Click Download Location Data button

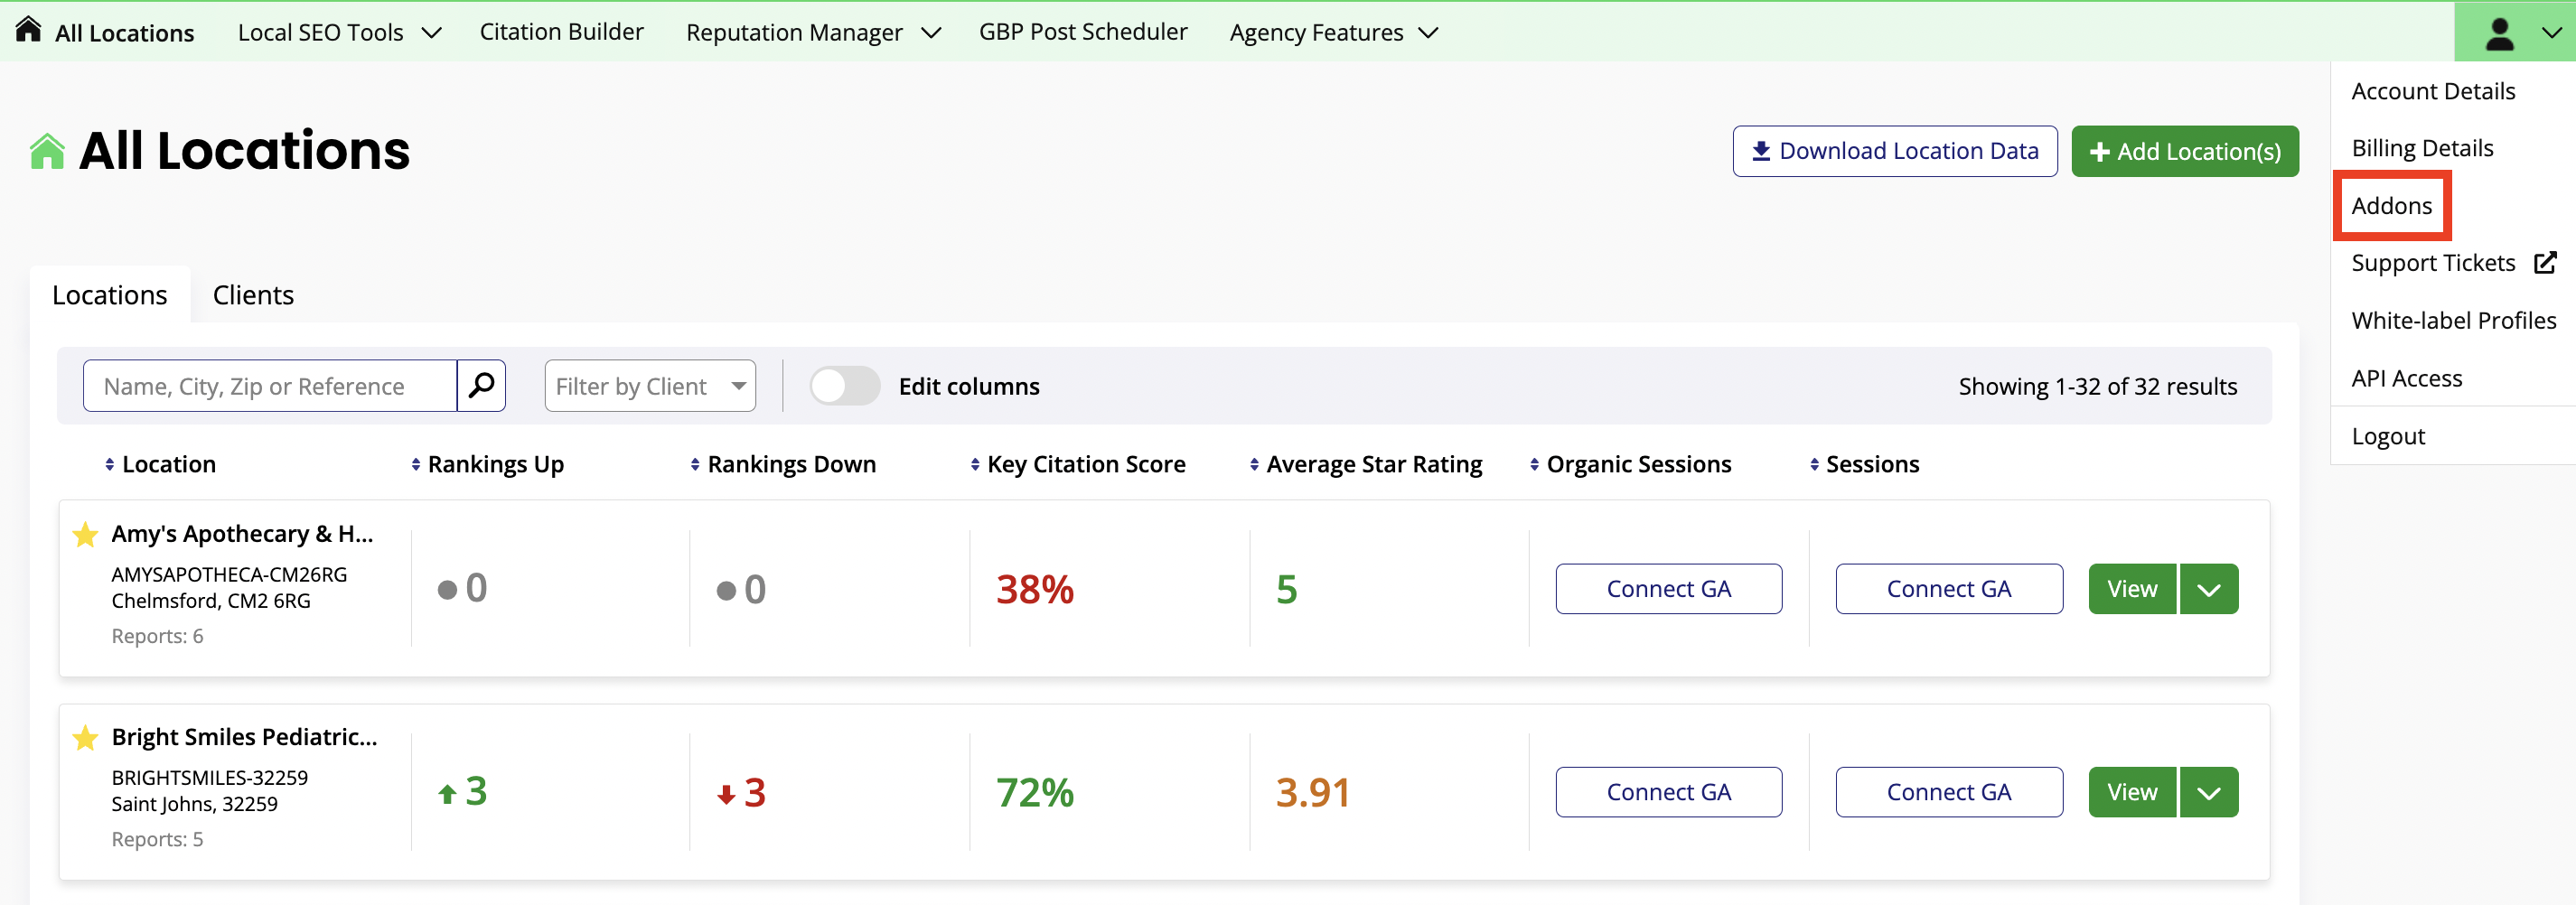[x=1894, y=151]
